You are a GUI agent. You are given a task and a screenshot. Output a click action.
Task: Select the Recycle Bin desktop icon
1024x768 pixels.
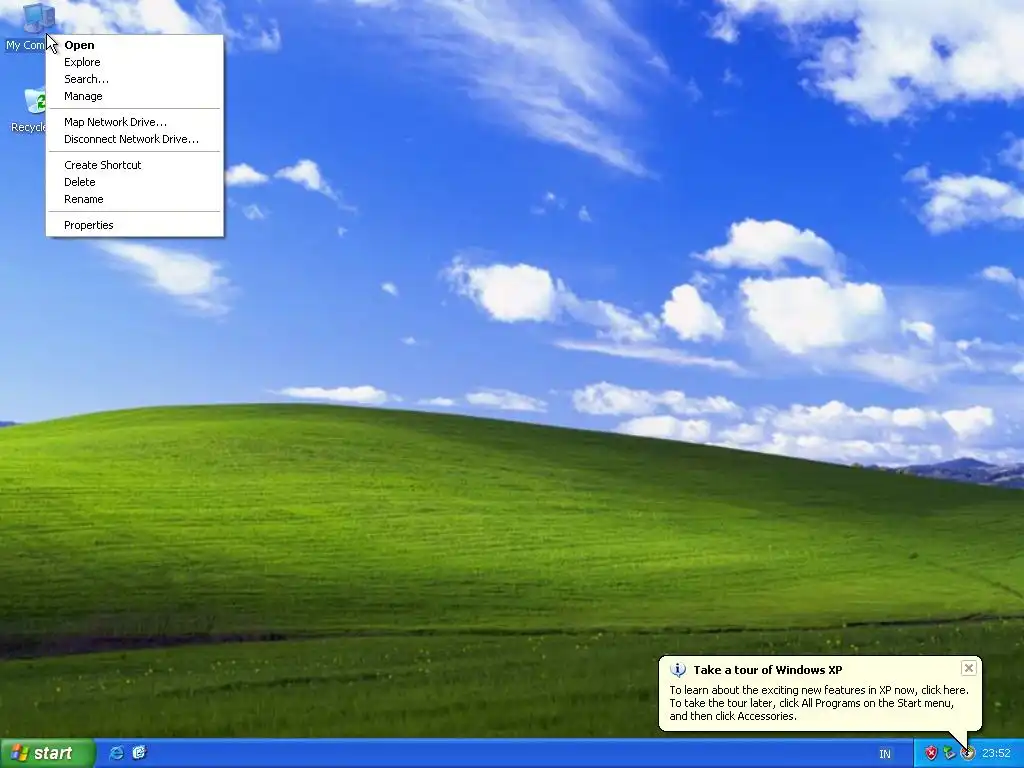click(29, 110)
